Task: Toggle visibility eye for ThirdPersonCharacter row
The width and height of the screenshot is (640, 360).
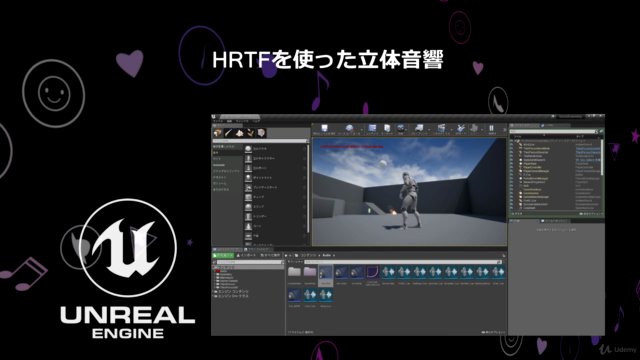Action: coord(511,152)
